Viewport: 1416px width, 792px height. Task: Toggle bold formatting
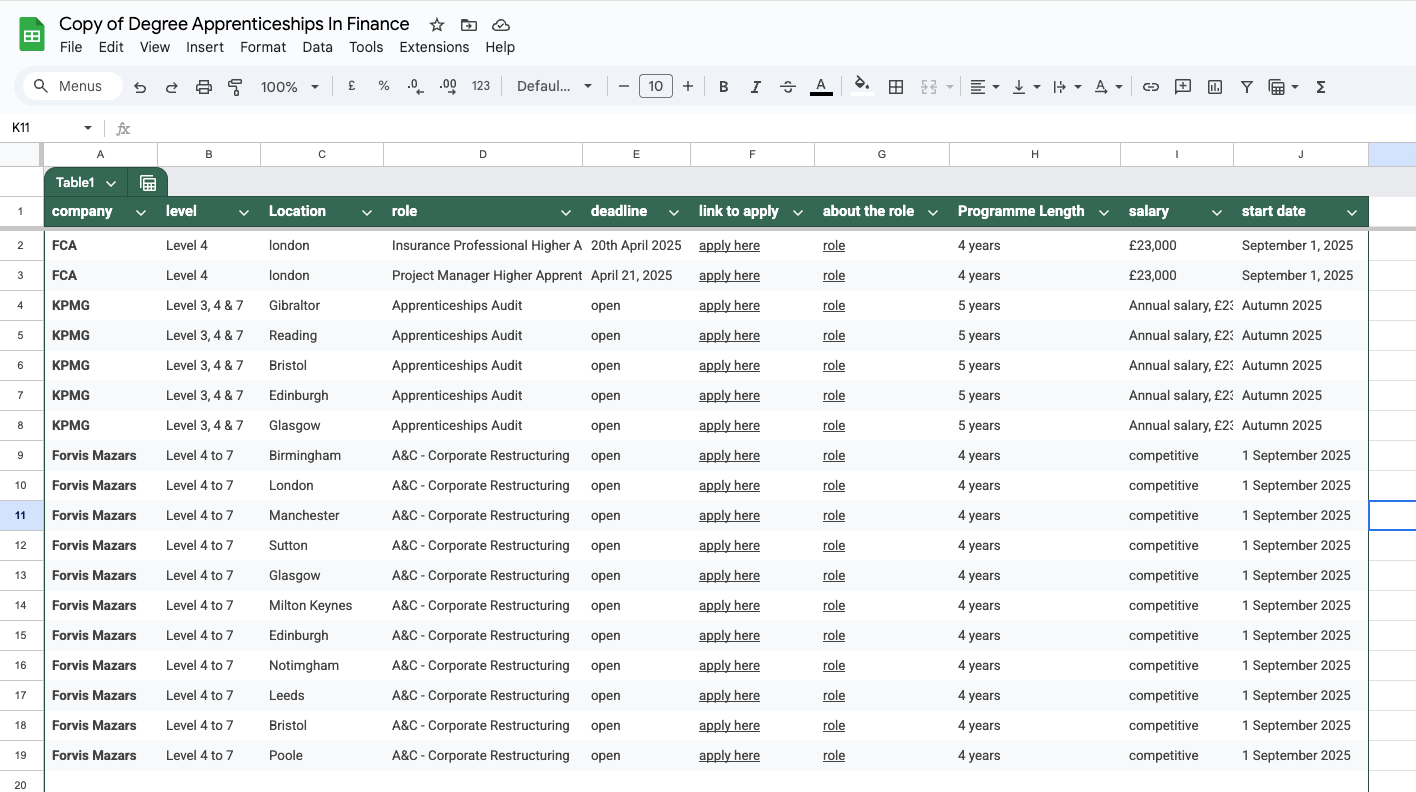click(x=724, y=87)
